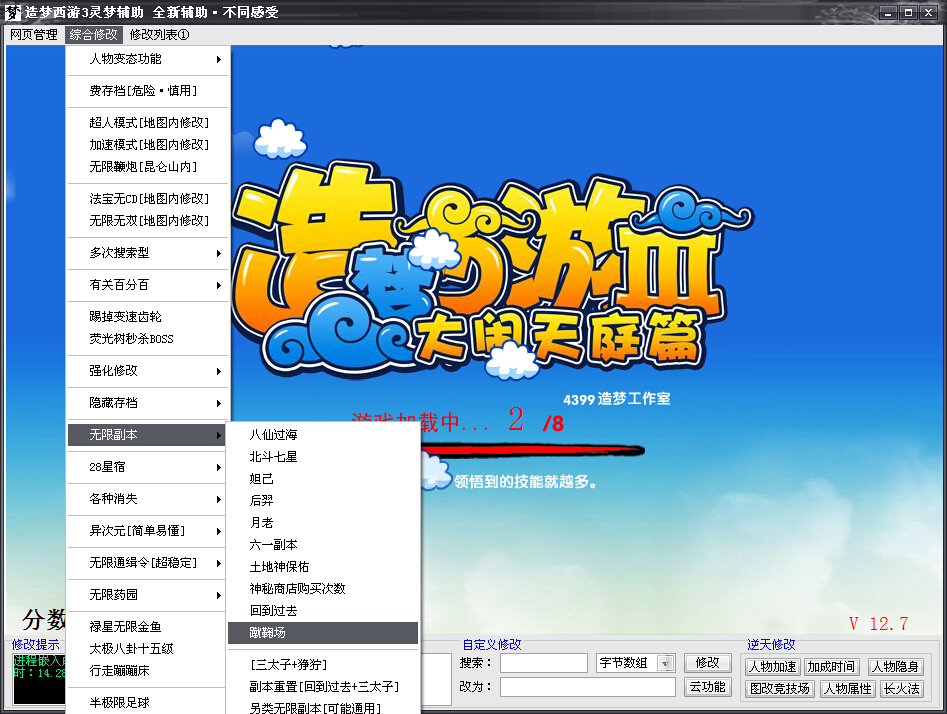
Task: Choose 八仙过海 in submenu
Action: click(323, 435)
